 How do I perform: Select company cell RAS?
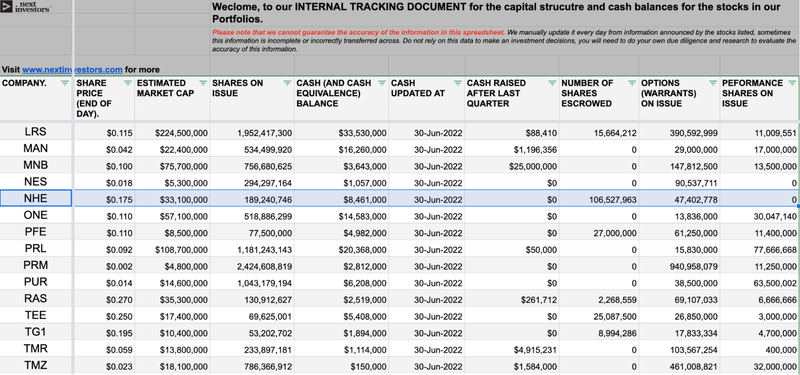[35, 299]
